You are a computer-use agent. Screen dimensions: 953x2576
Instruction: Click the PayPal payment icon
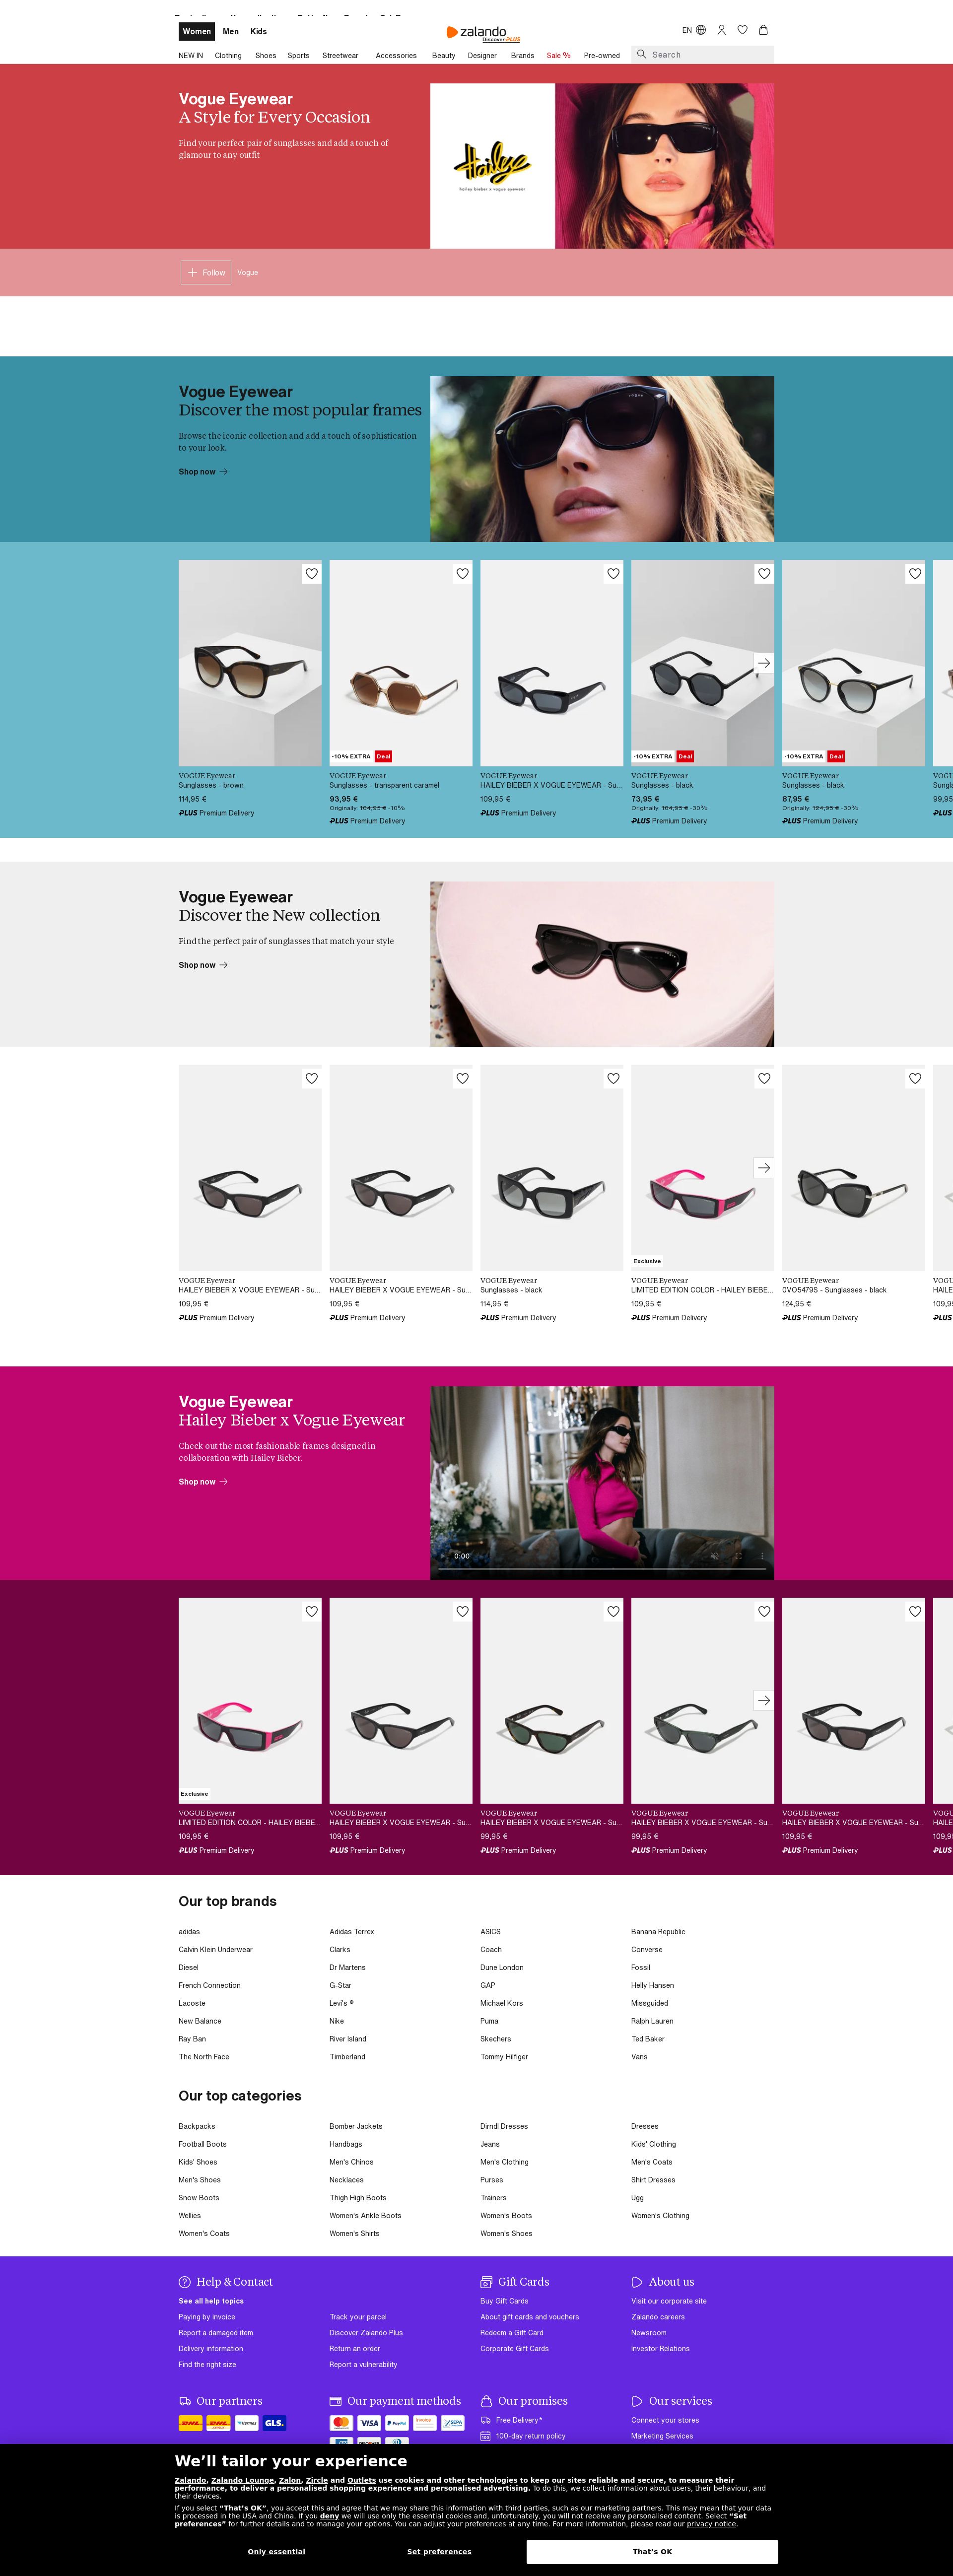[x=397, y=2423]
